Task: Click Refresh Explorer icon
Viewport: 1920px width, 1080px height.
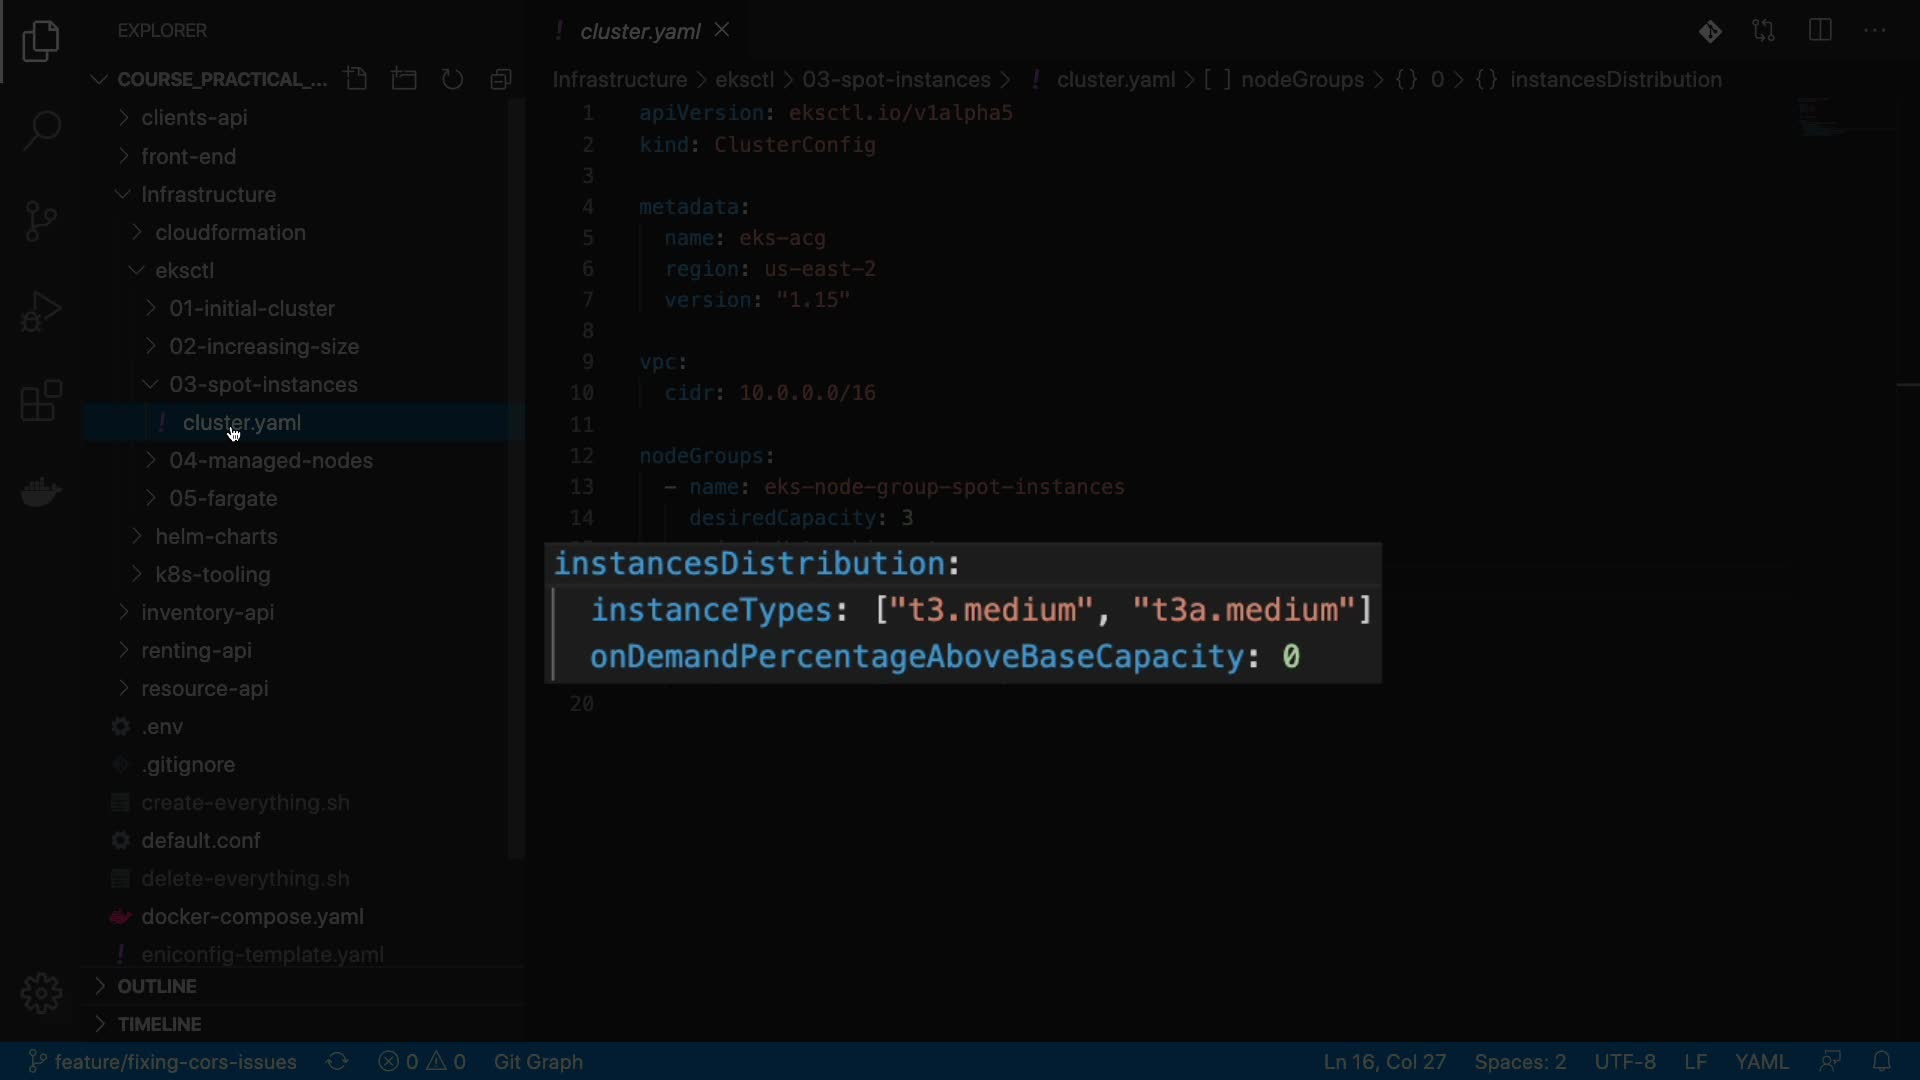Action: point(453,79)
